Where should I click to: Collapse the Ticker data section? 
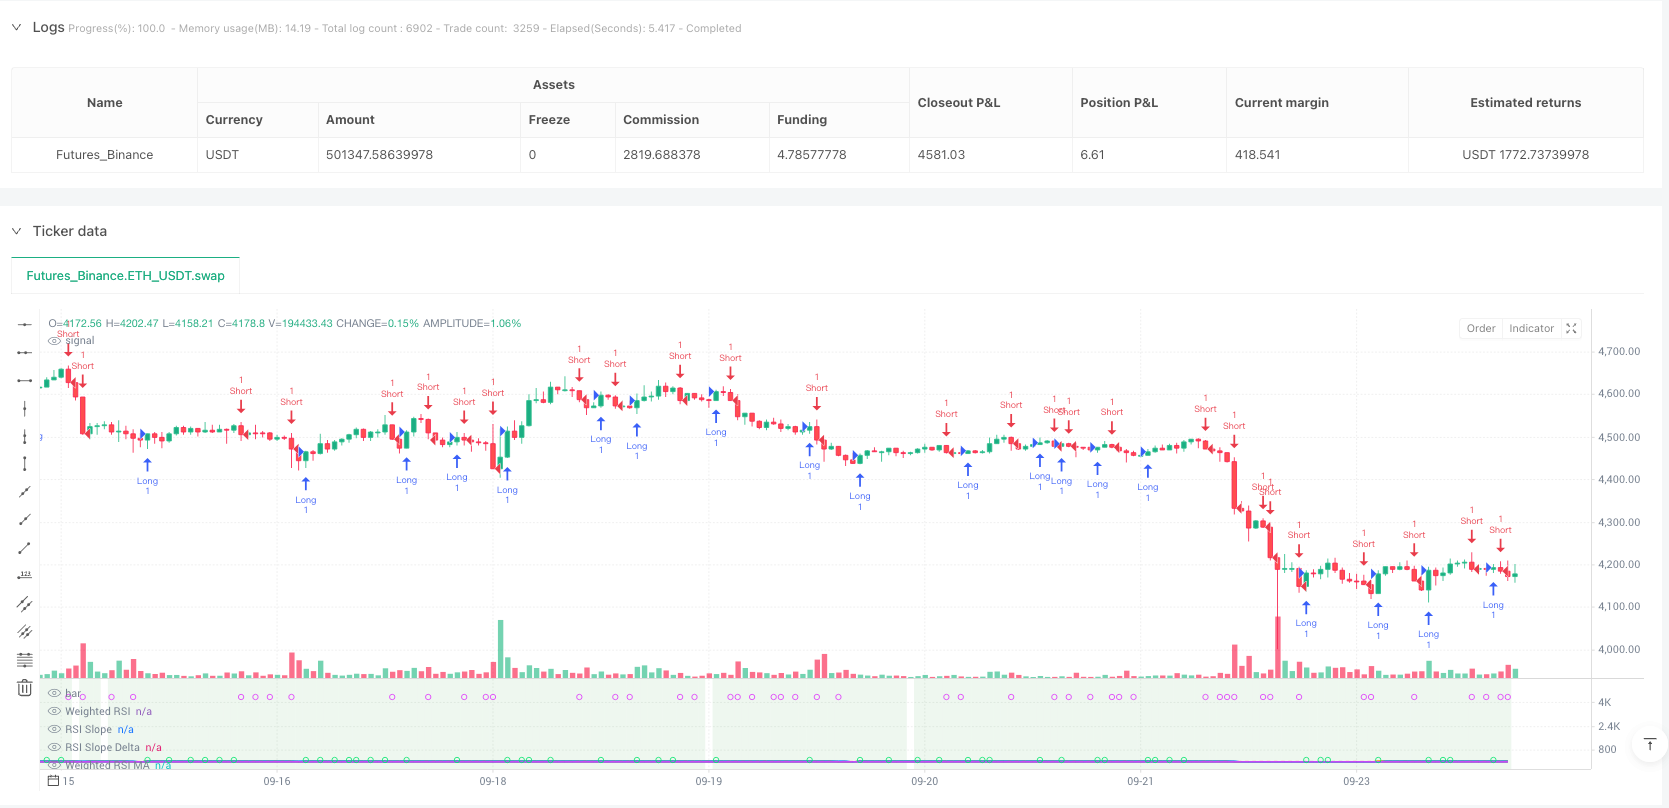pos(16,231)
